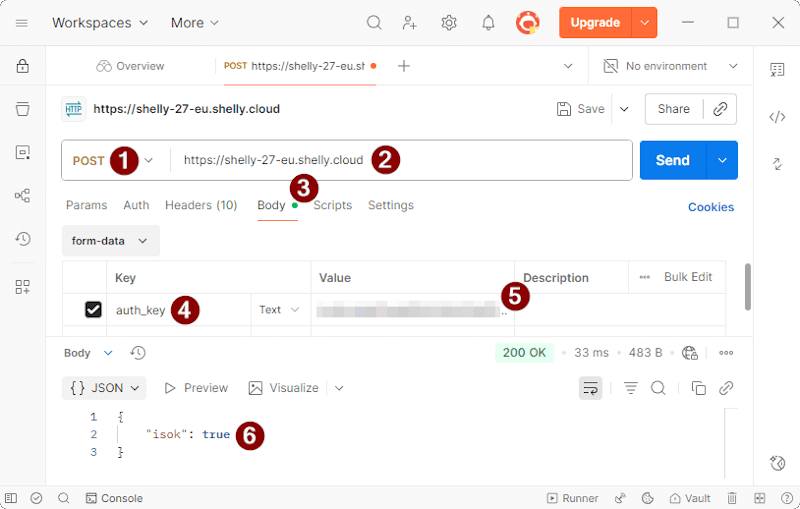The image size is (800, 509).
Task: Open the settings gear in header
Action: 449,22
